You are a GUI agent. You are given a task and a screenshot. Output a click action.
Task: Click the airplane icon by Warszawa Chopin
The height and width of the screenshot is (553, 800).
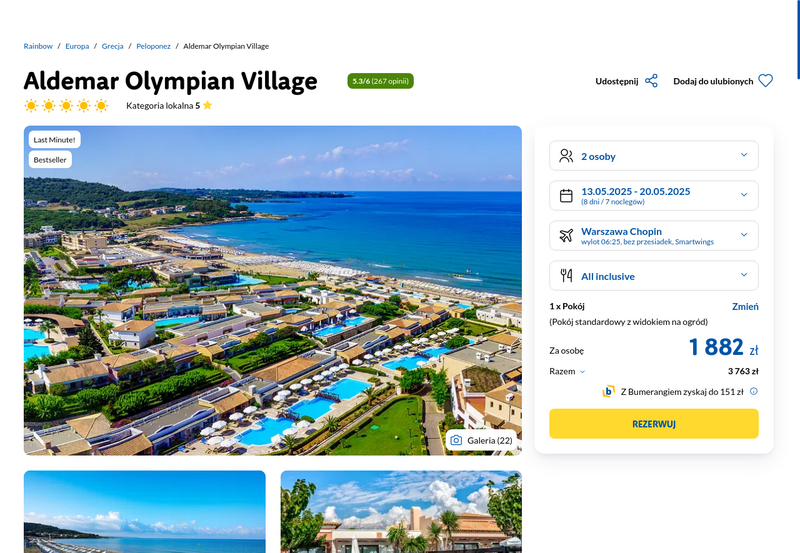pos(566,235)
